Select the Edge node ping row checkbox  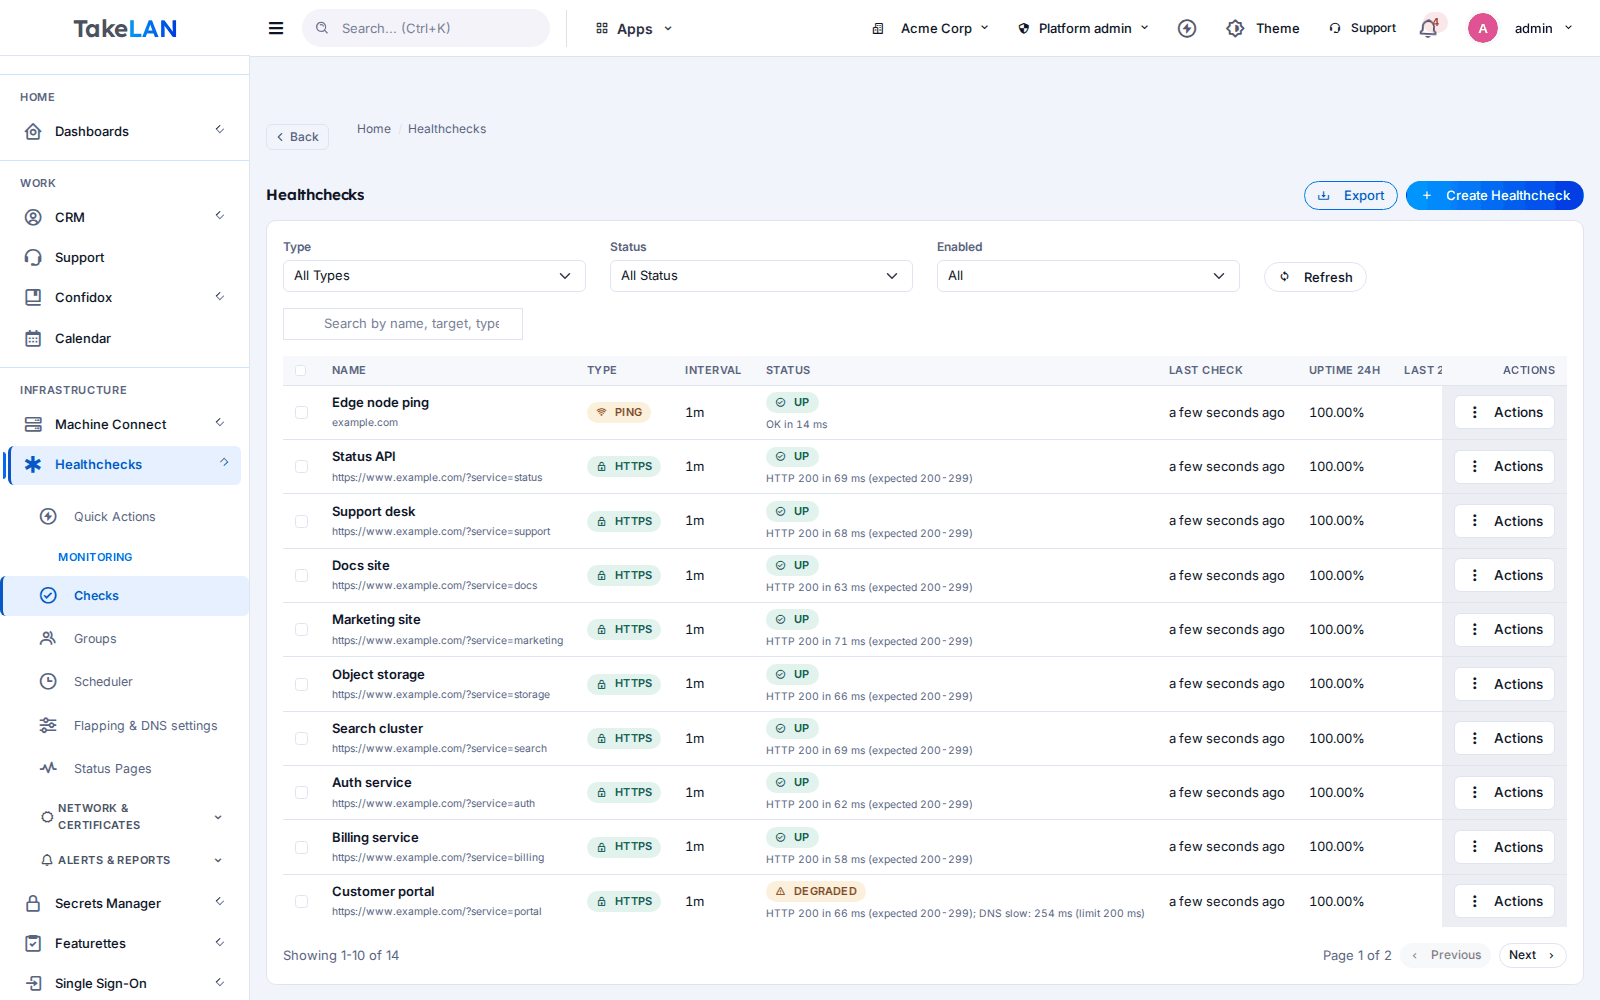tap(301, 412)
